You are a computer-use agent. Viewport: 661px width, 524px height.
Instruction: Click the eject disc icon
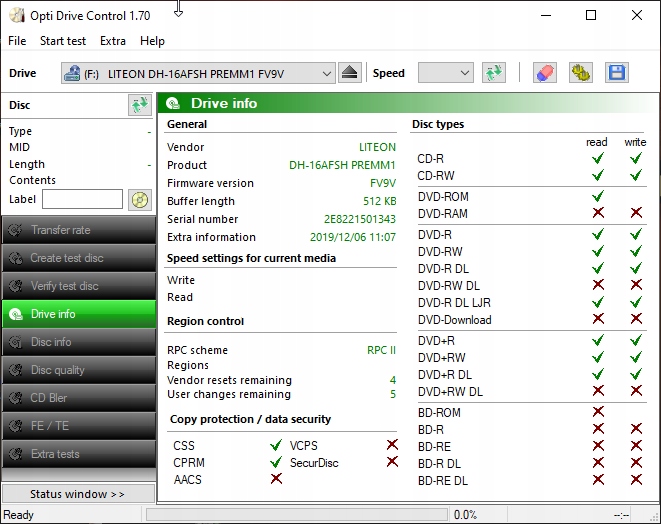(349, 73)
